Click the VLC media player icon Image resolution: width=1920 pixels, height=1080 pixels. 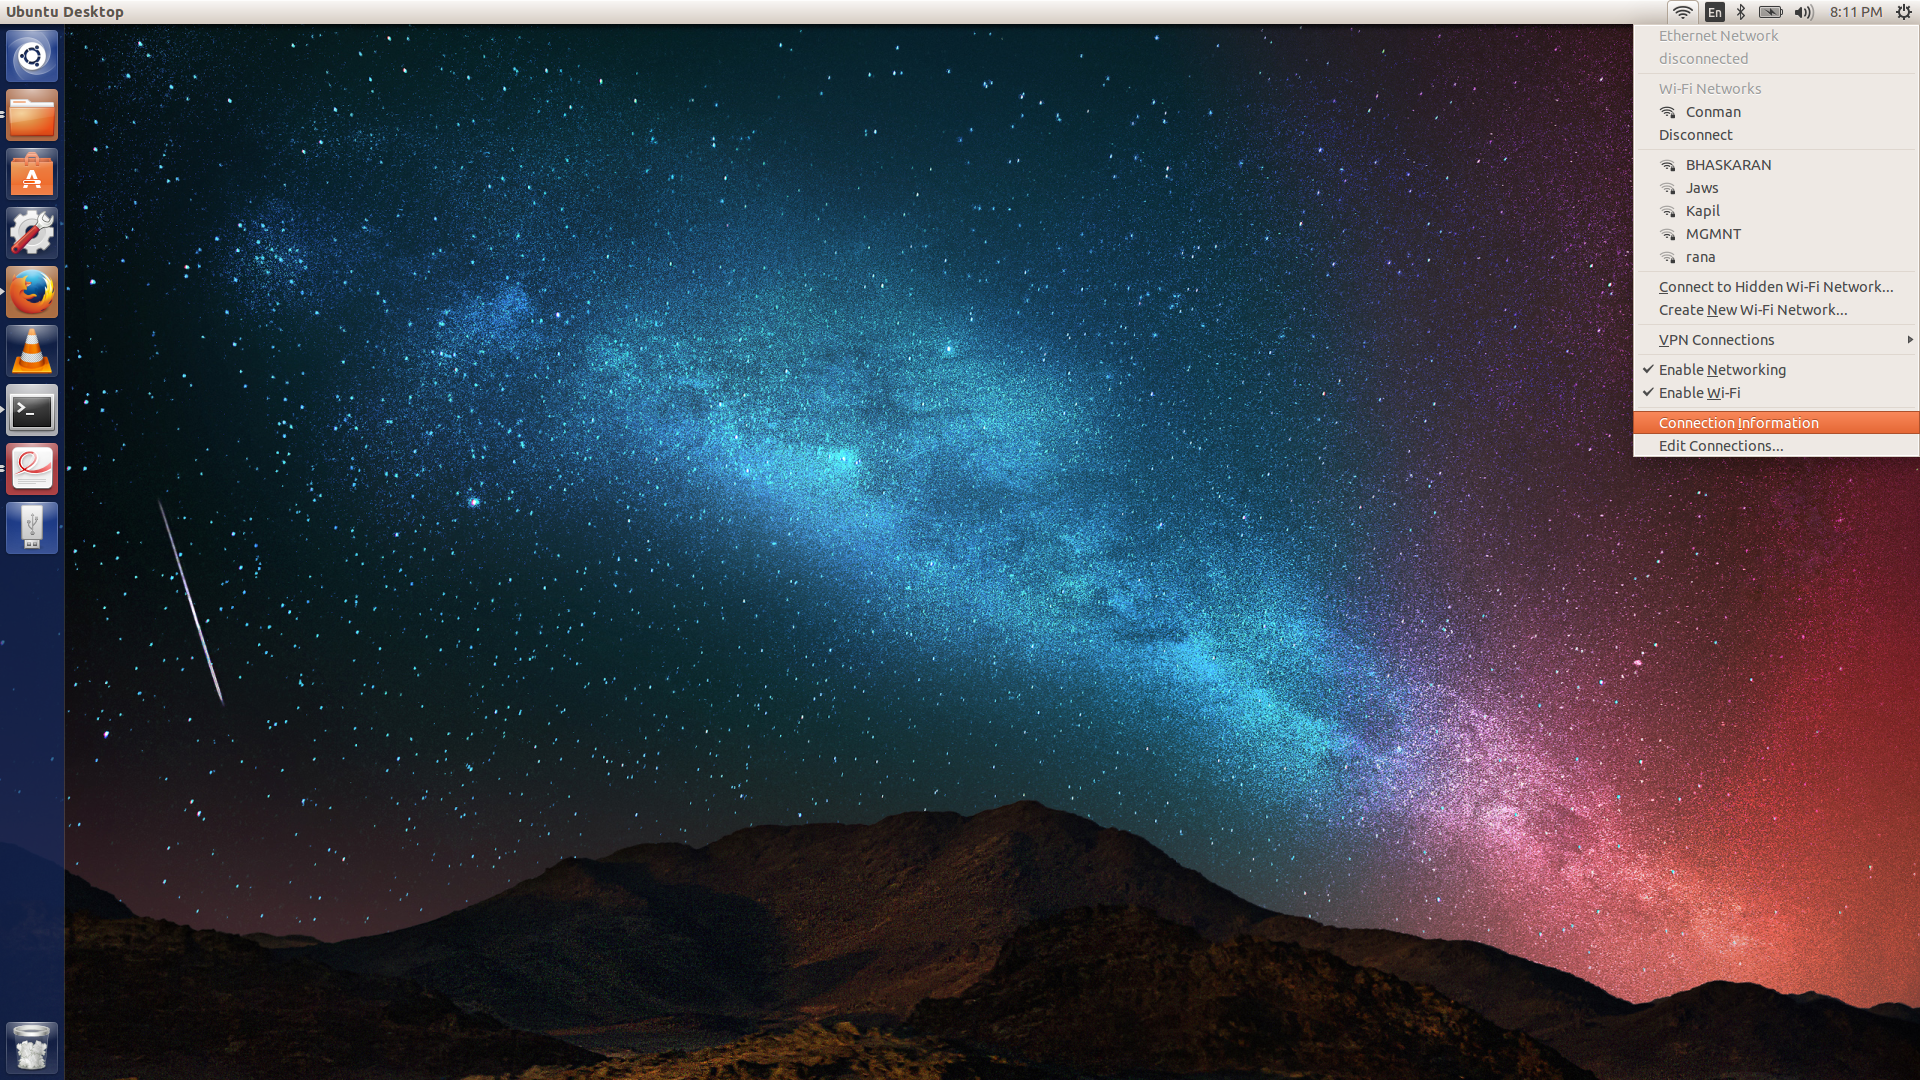(32, 349)
